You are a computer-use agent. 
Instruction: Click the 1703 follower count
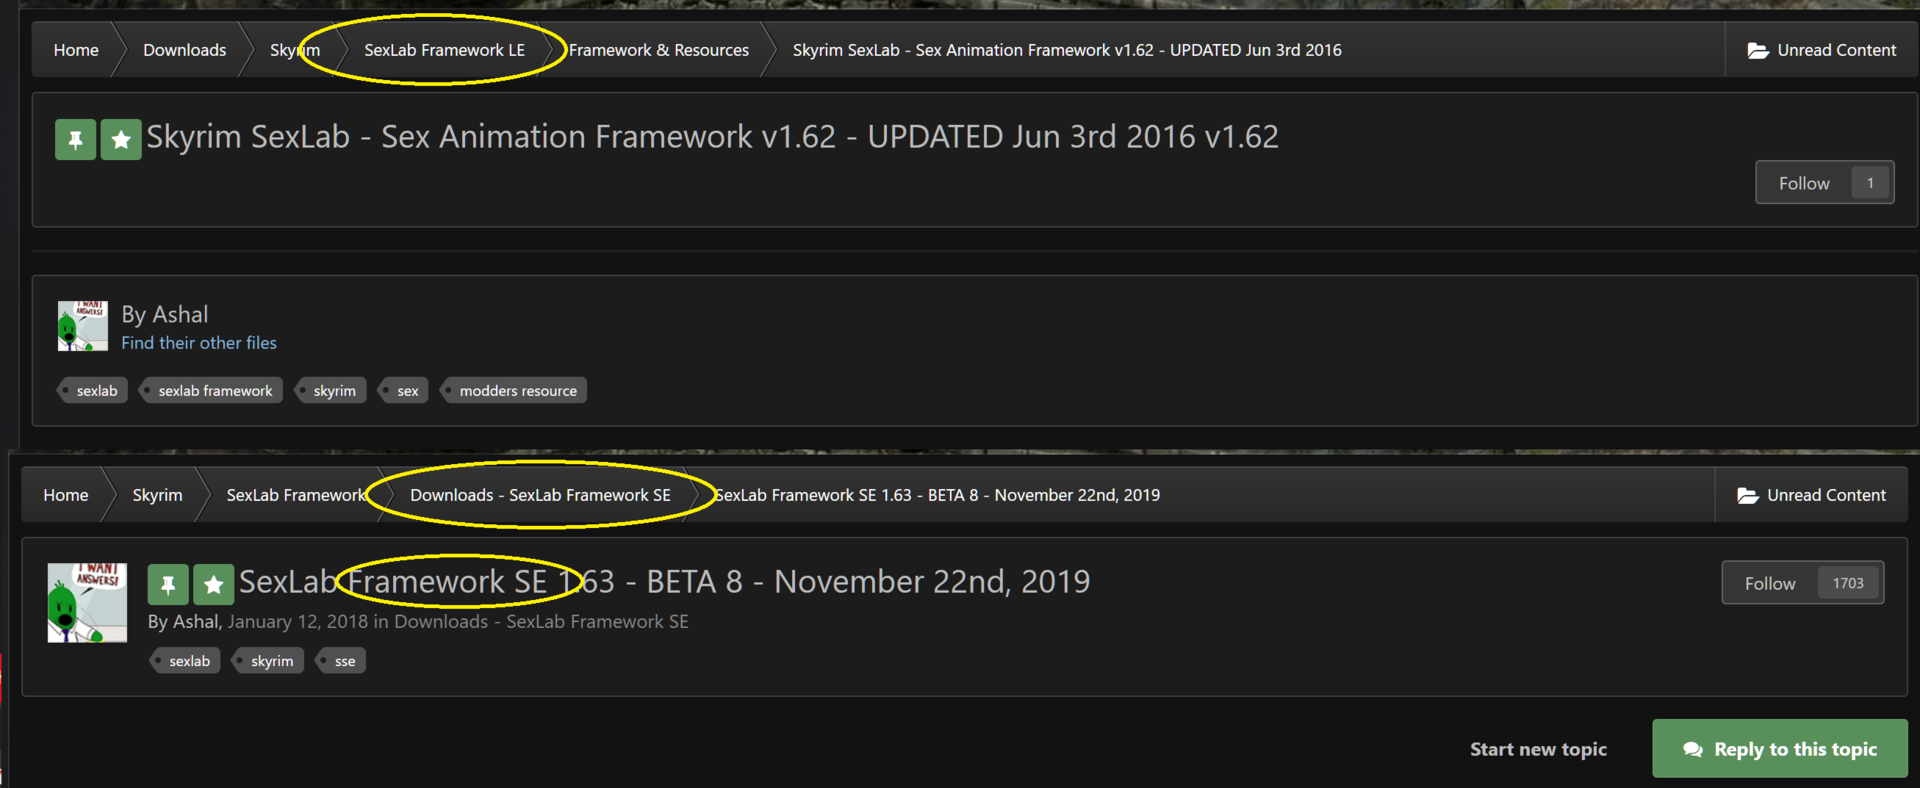tap(1847, 583)
